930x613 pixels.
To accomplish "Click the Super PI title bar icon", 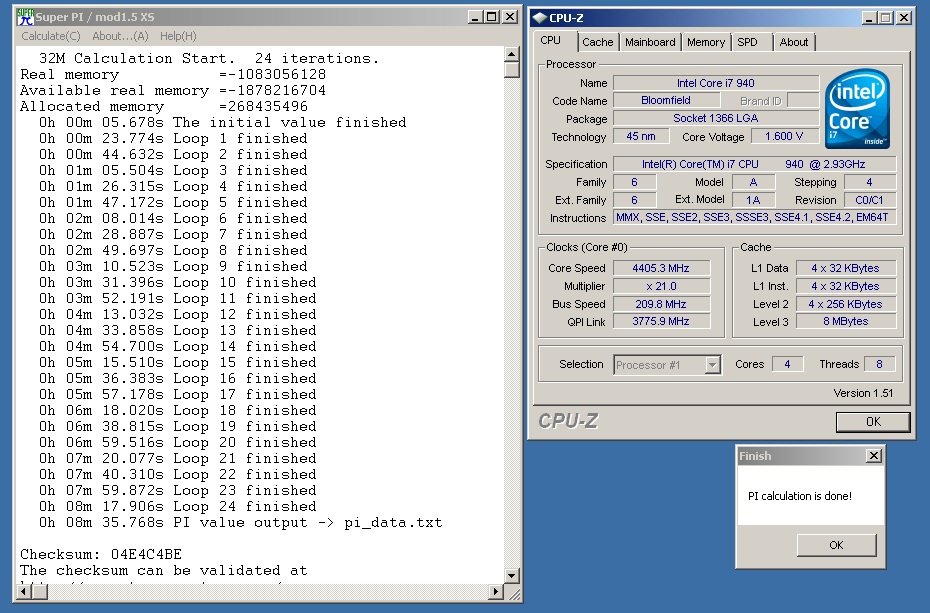I will click(25, 17).
